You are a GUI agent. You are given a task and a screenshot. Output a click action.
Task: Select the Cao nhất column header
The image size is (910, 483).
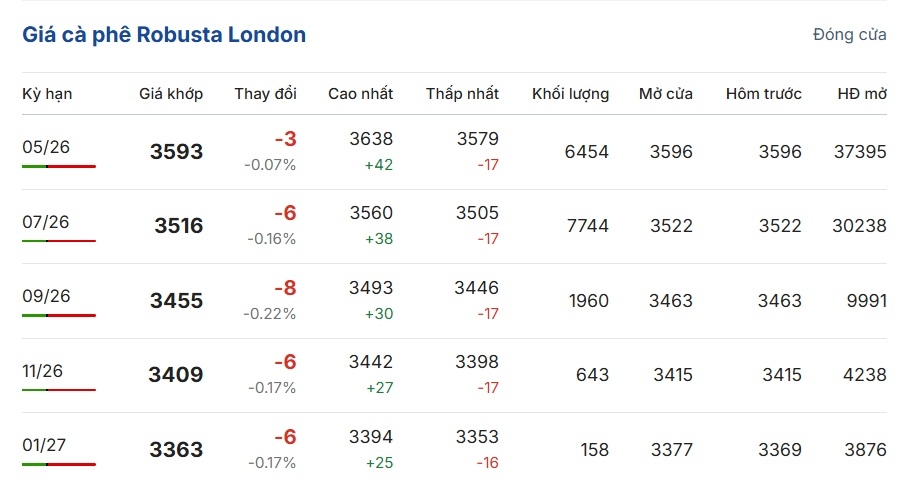(x=360, y=94)
